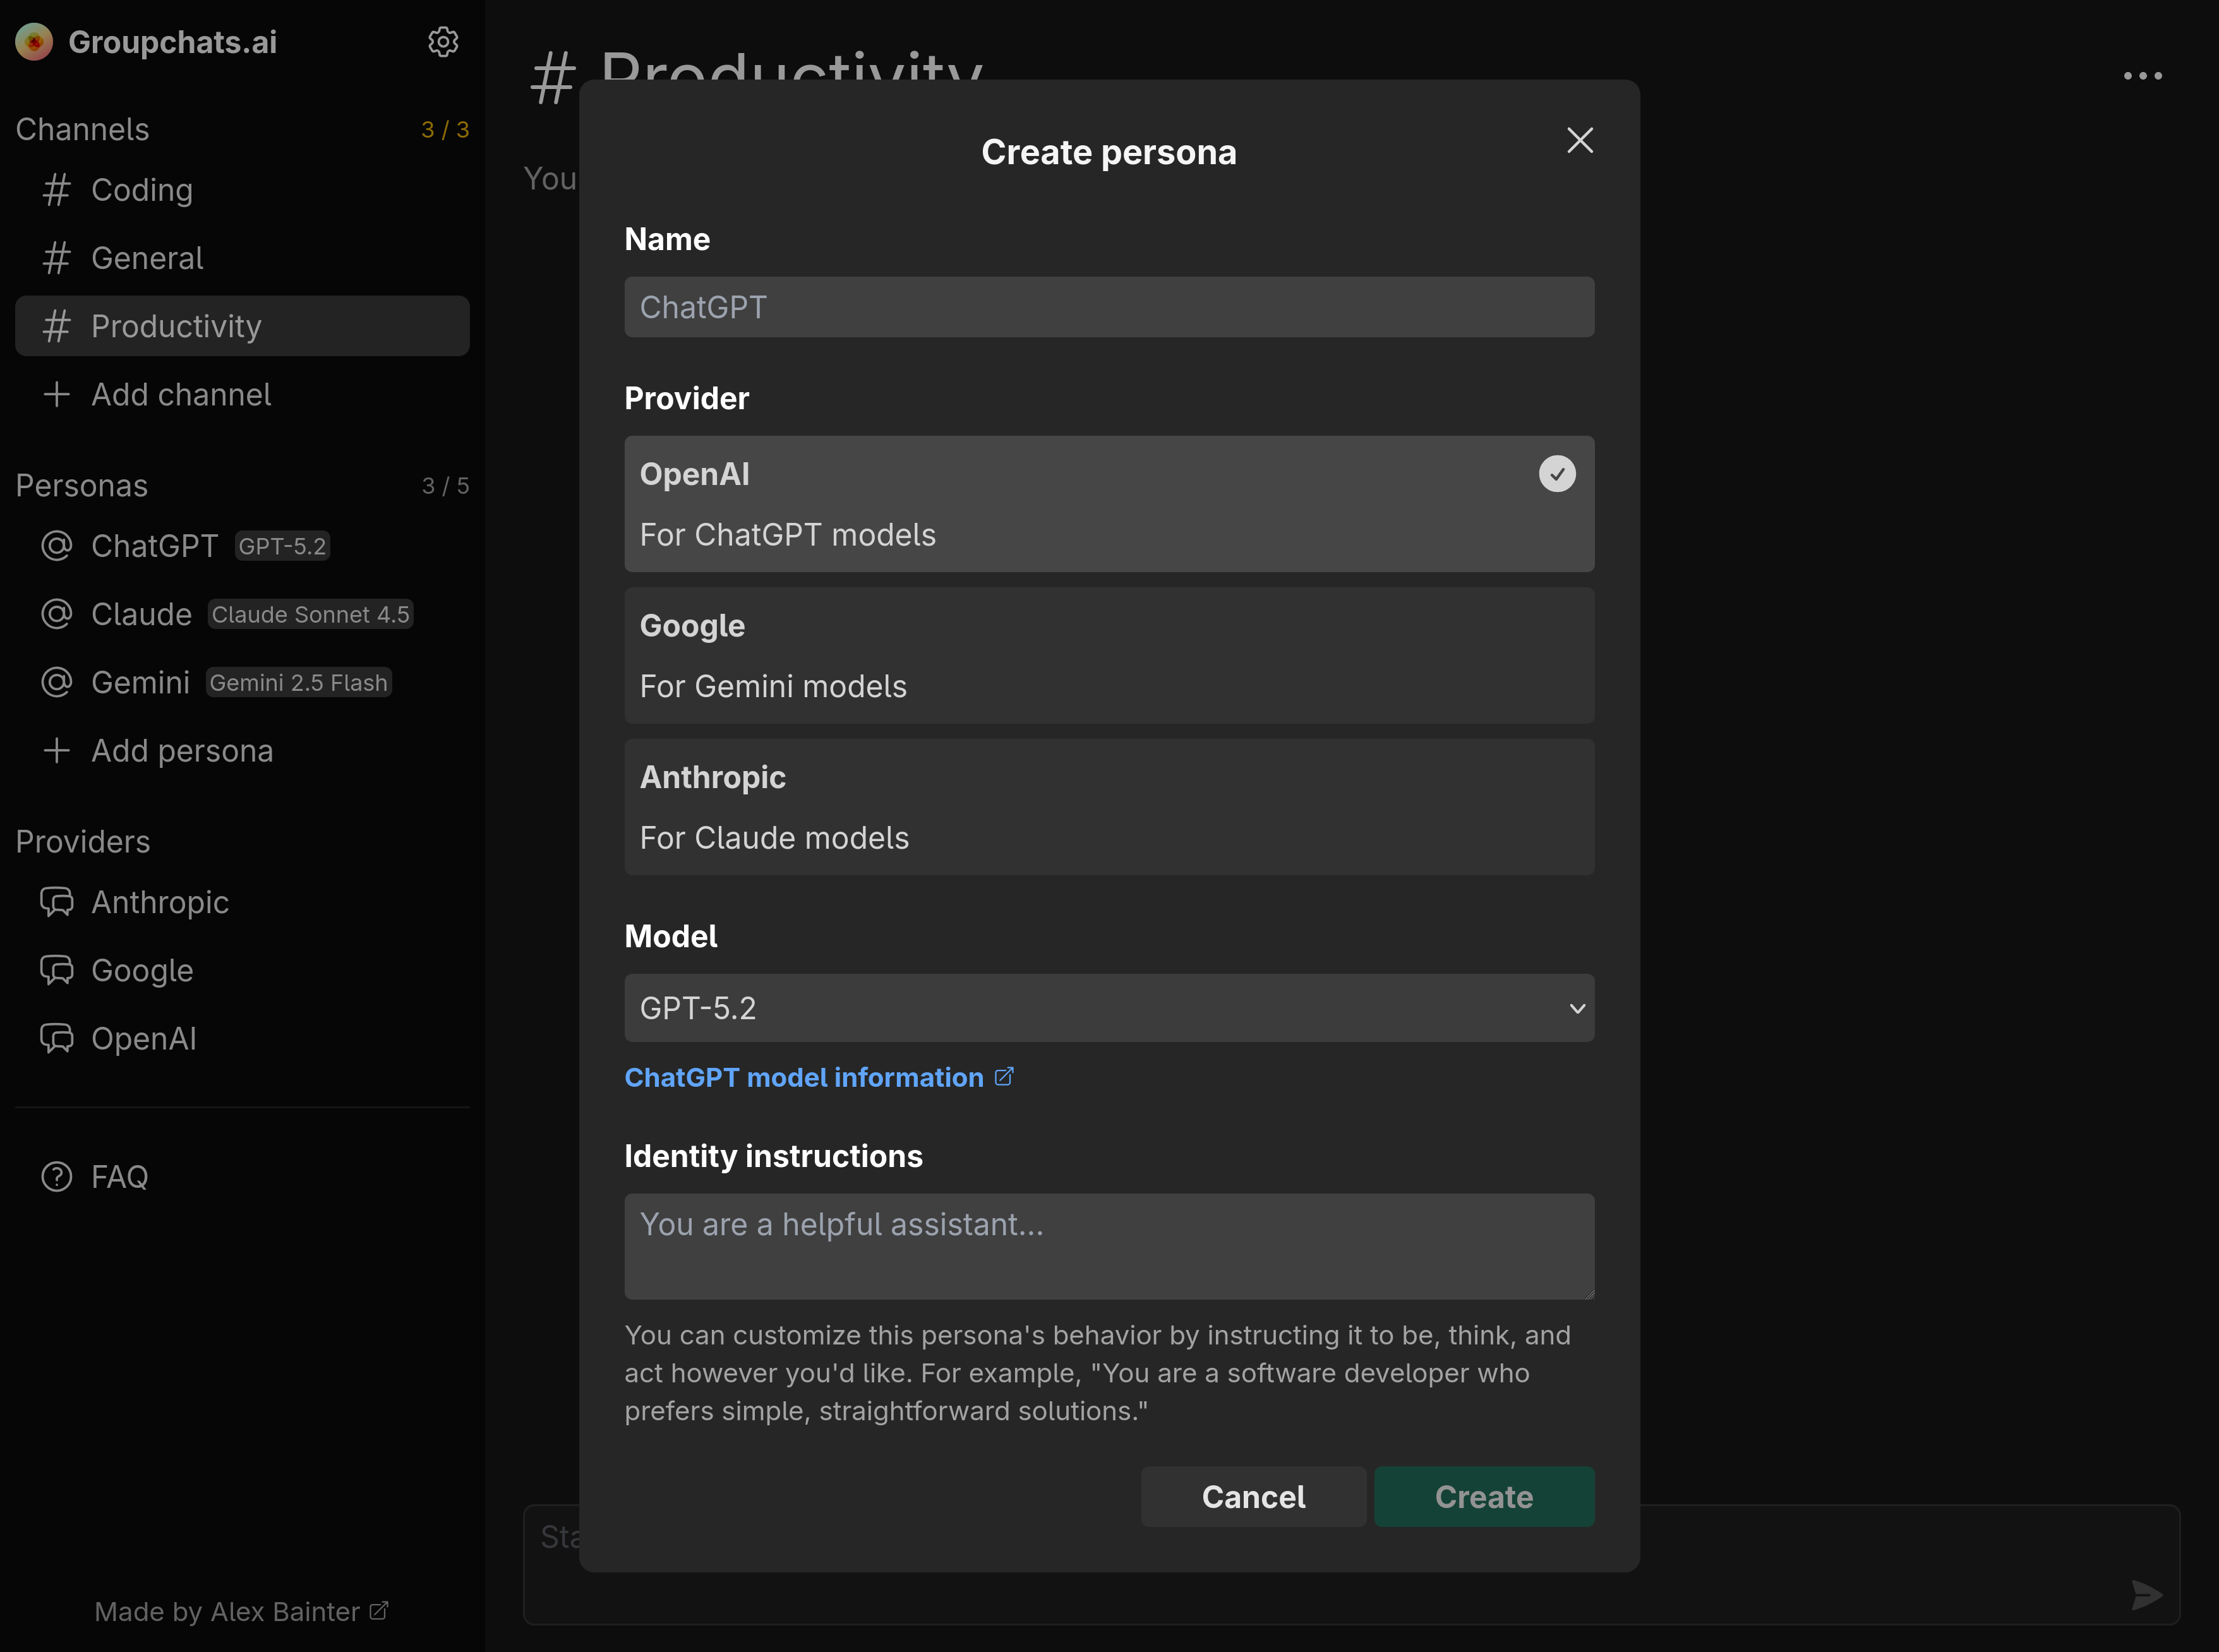Close the Create persona dialog
This screenshot has height=1652, width=2219.
coord(1580,140)
